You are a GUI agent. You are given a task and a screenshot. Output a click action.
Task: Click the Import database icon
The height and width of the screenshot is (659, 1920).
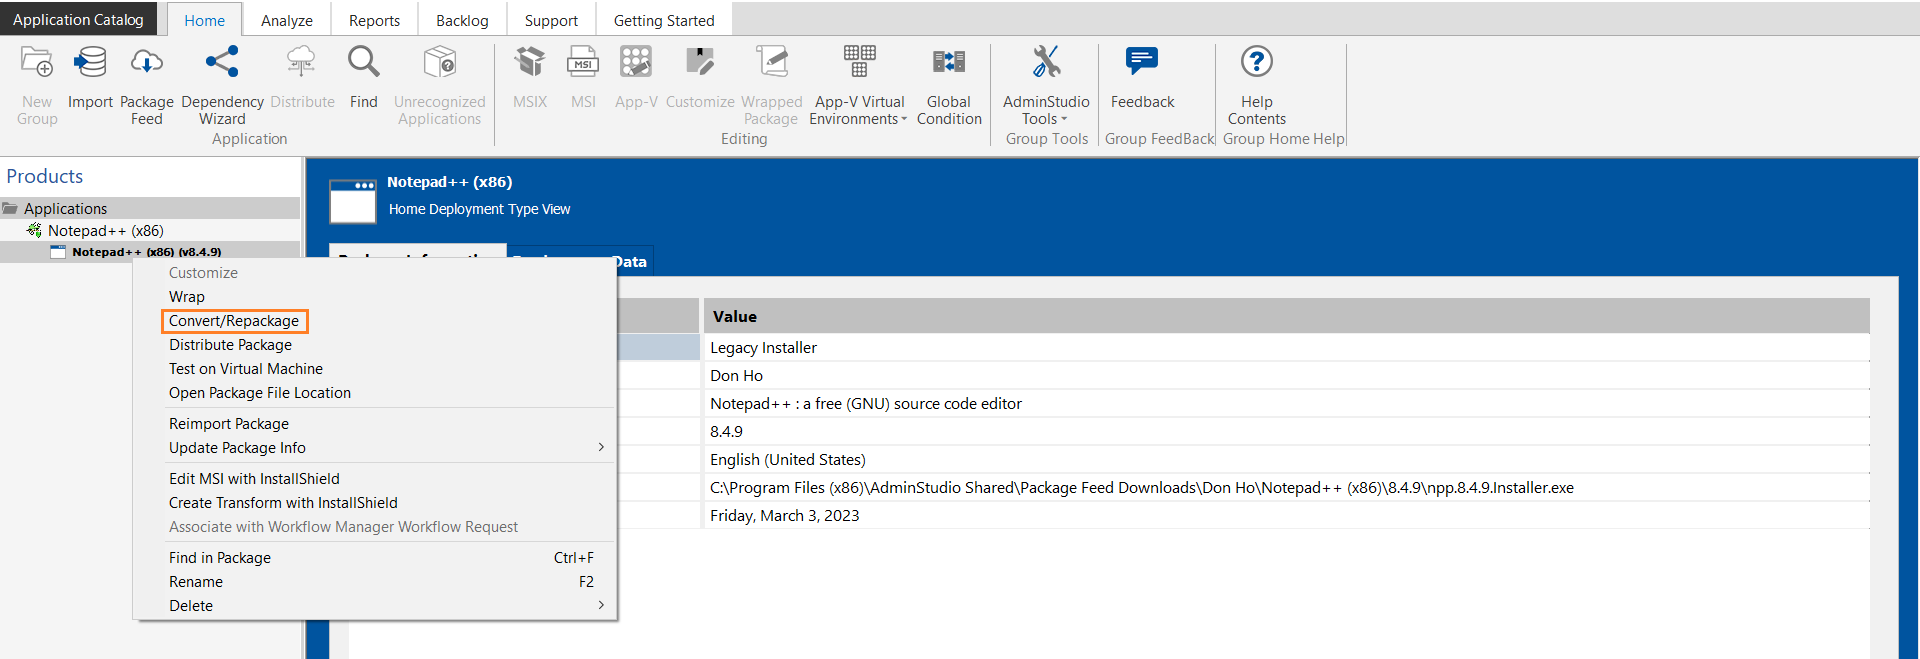click(90, 64)
